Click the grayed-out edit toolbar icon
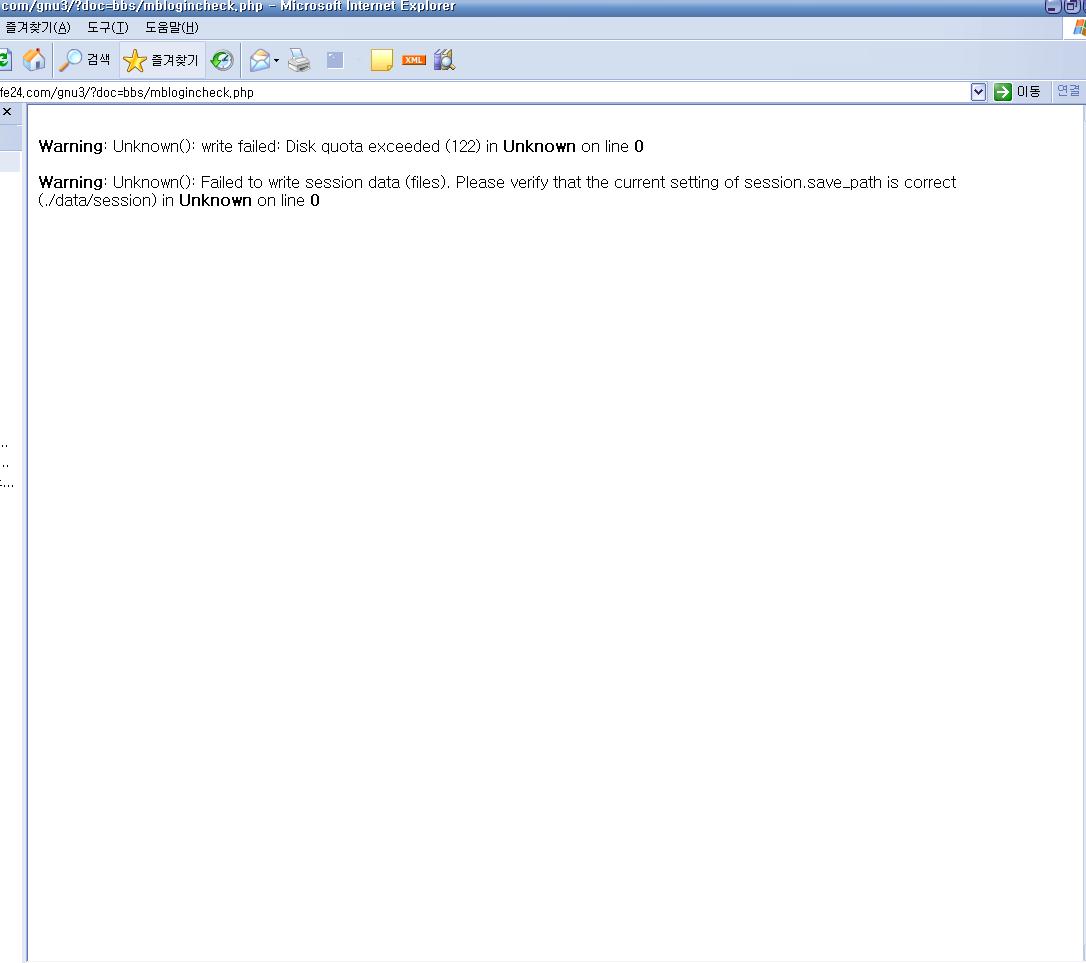 coord(335,61)
